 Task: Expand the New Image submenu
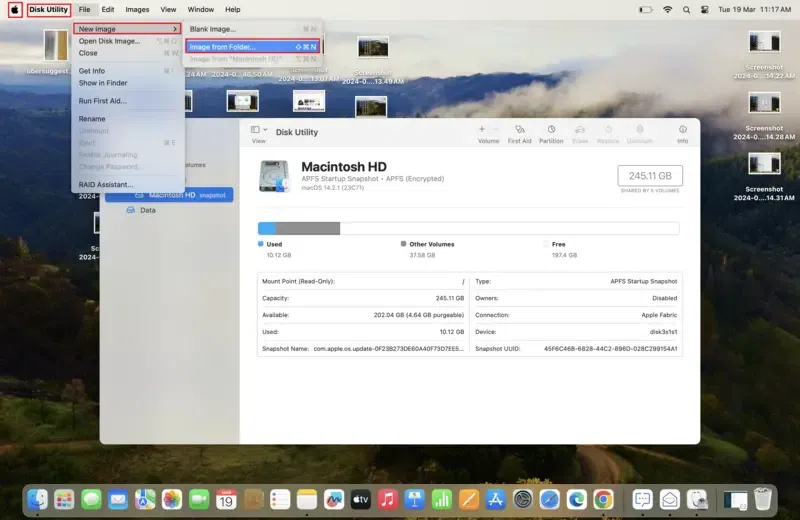coord(127,29)
